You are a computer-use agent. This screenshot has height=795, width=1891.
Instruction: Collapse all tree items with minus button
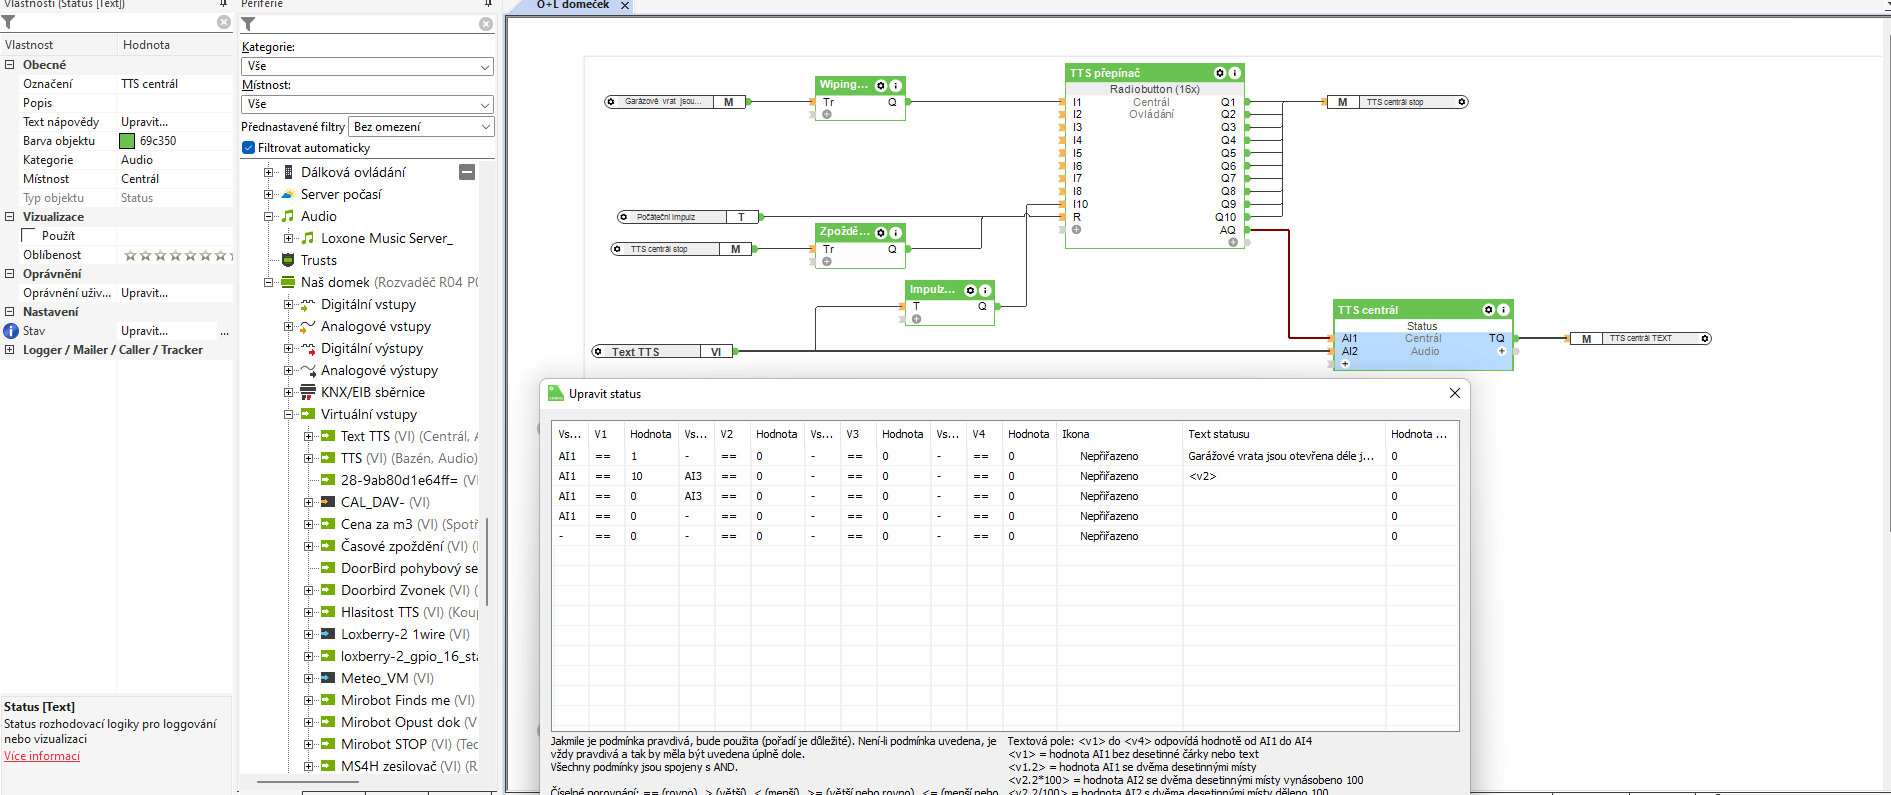(x=467, y=172)
